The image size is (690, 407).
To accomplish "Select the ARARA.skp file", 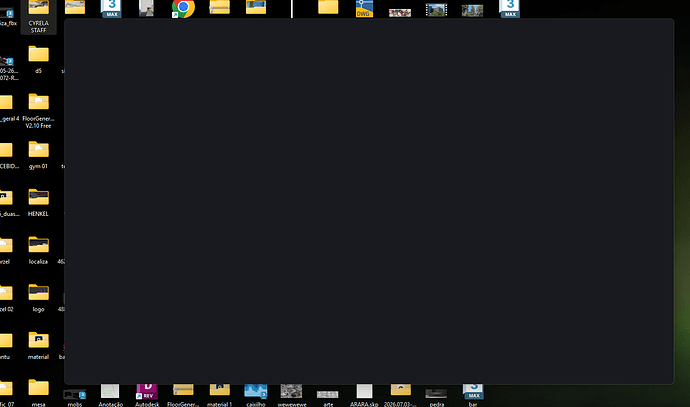I will (x=364, y=391).
